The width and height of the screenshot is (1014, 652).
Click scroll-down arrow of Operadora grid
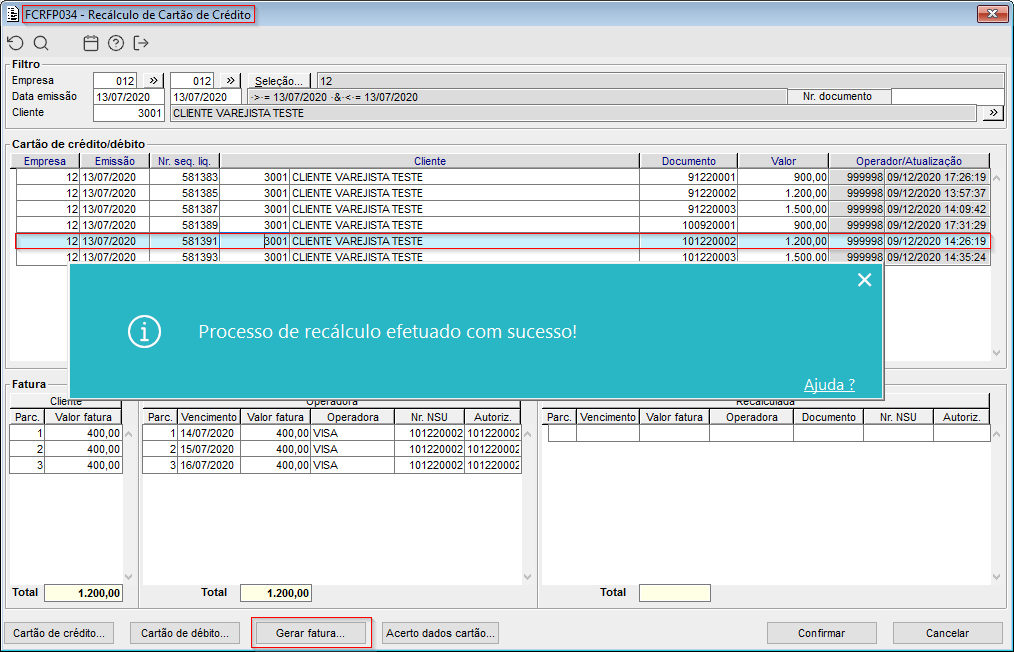tap(527, 576)
